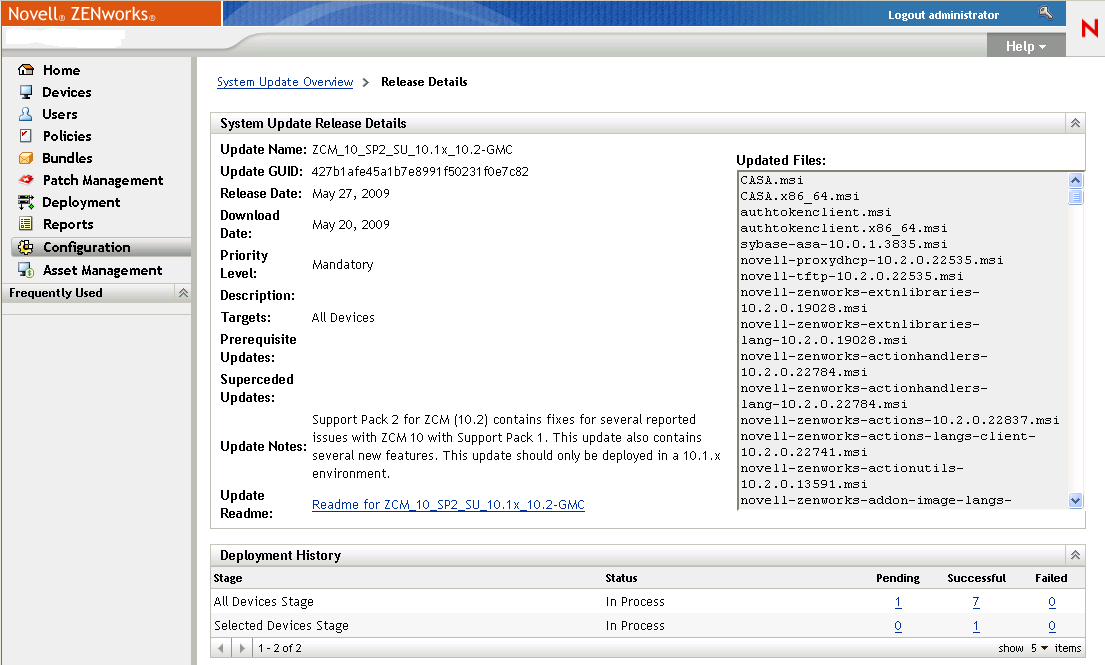Collapse System Update Release Details panel
The width and height of the screenshot is (1105, 665).
tap(1075, 123)
